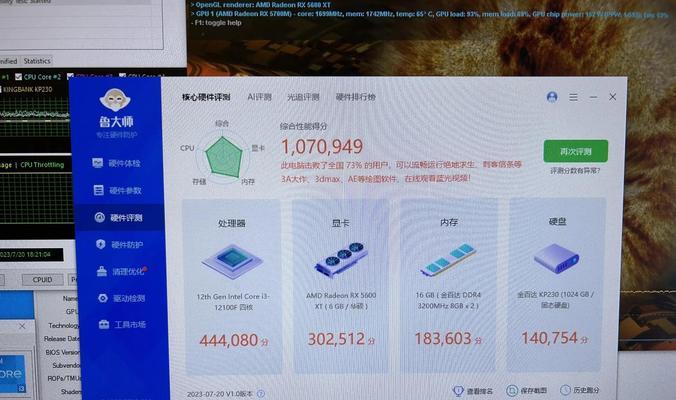Open 工具市场 in the sidebar
Image resolution: width=676 pixels, height=400 pixels.
point(122,324)
